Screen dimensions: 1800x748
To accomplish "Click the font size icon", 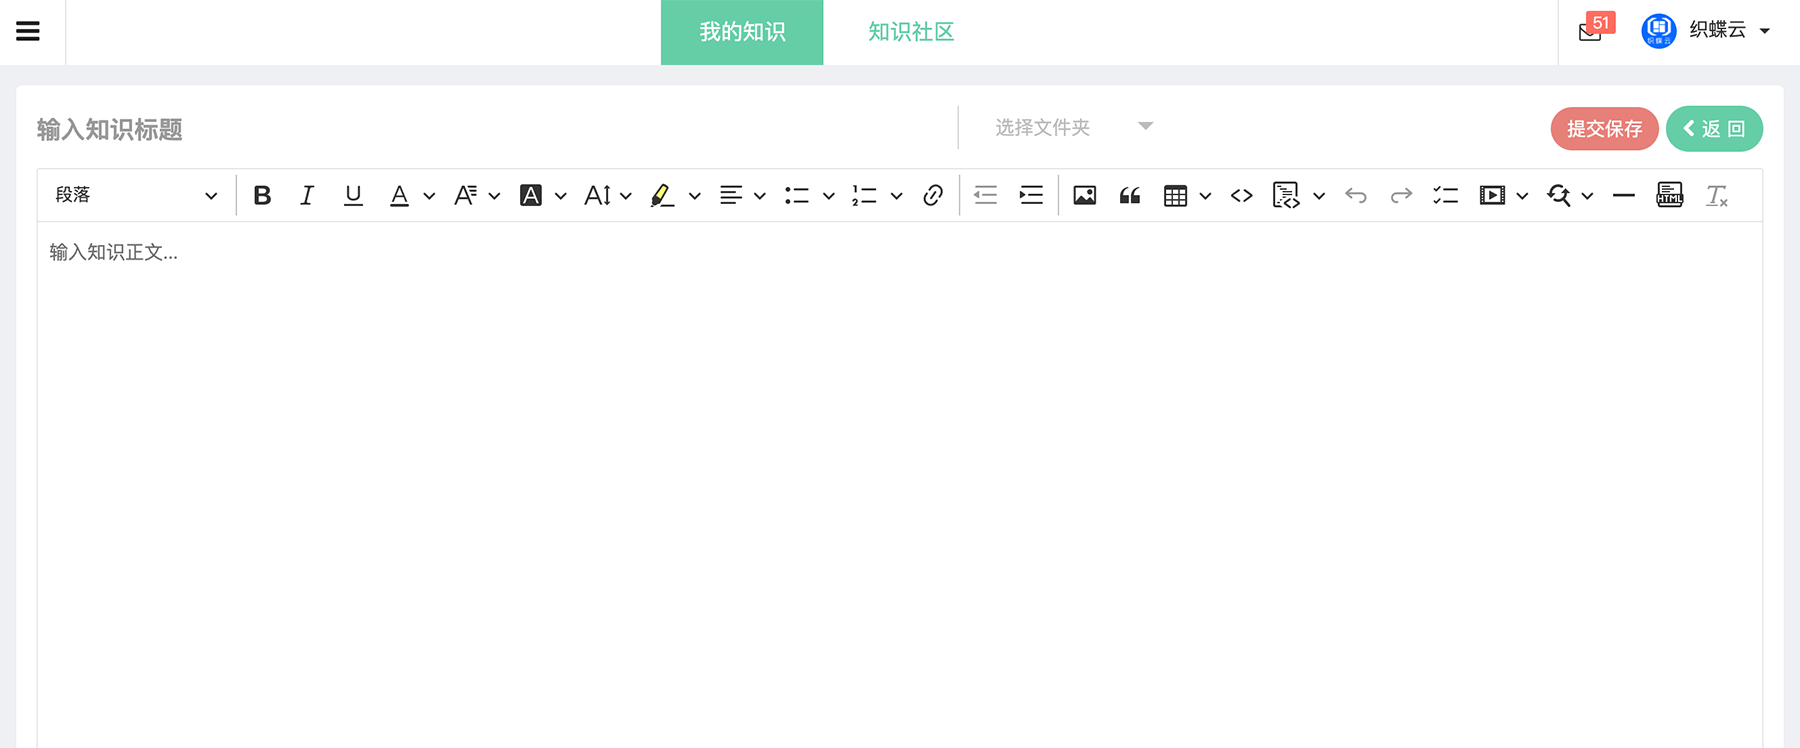I will [597, 195].
